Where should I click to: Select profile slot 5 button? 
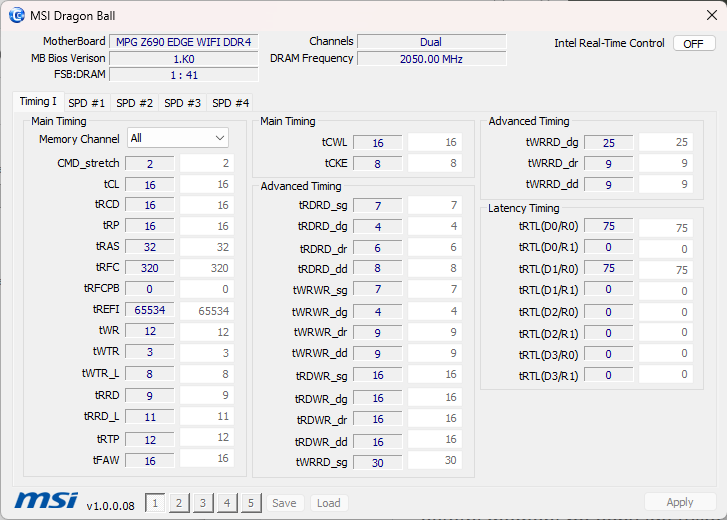(x=251, y=503)
